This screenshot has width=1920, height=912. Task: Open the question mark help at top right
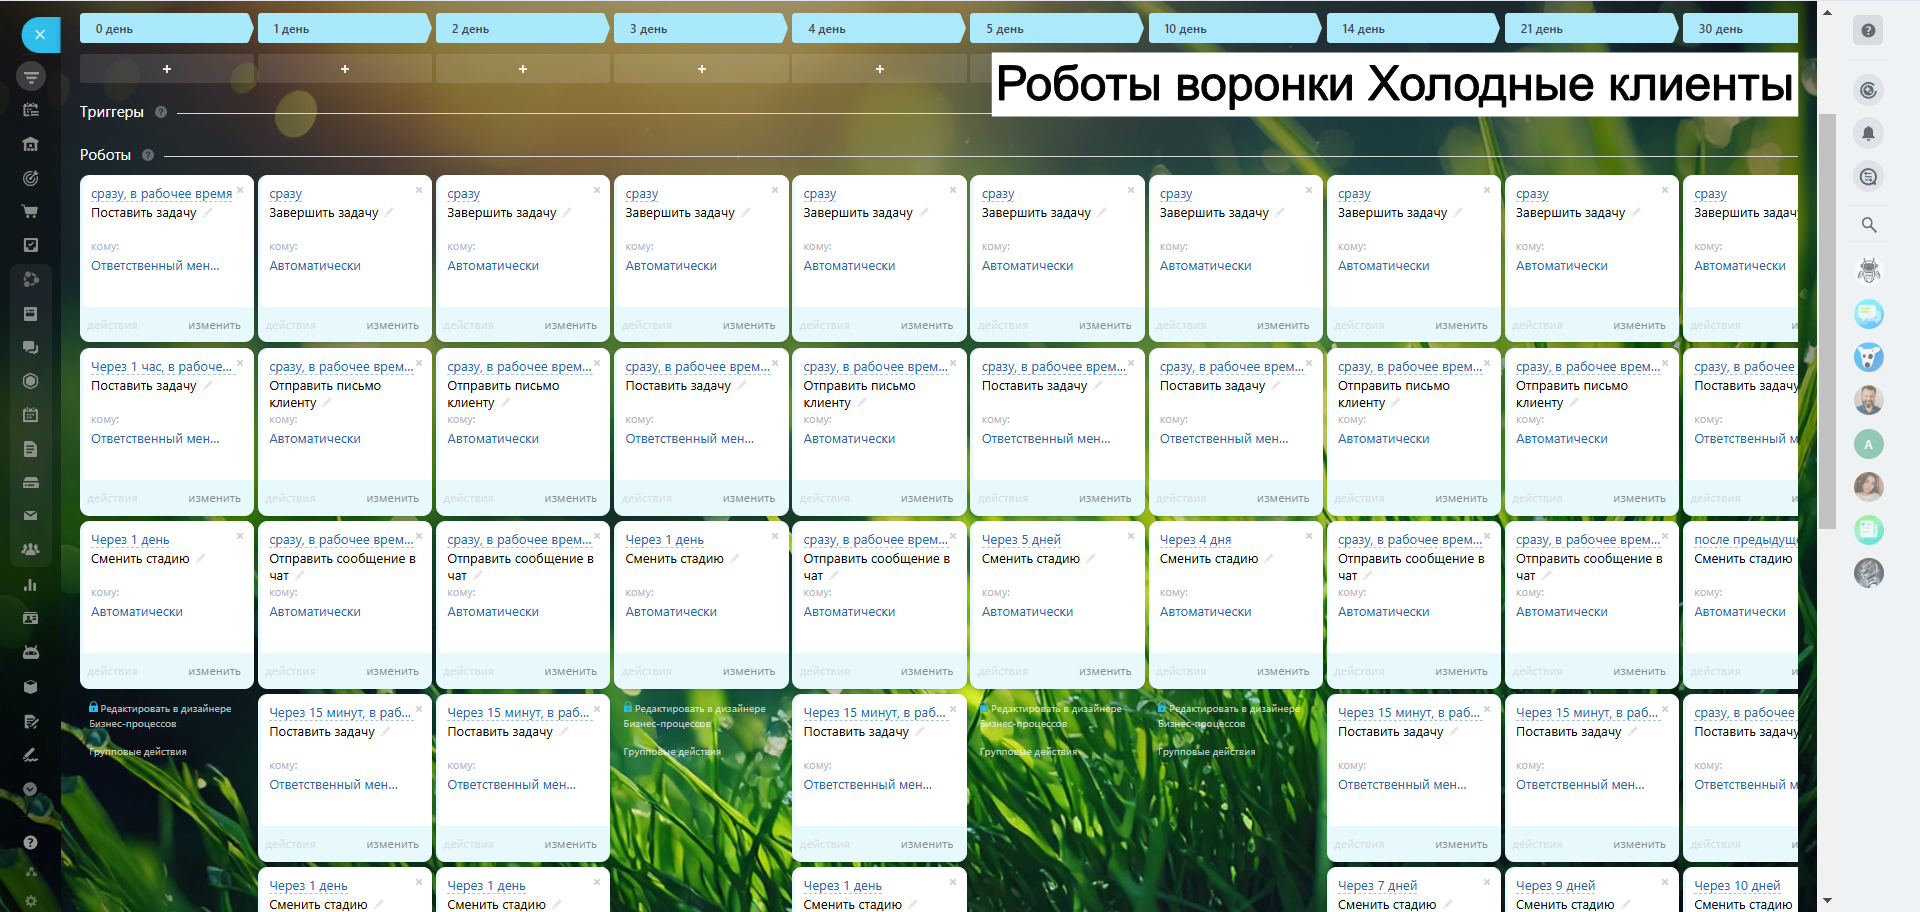point(1867,30)
